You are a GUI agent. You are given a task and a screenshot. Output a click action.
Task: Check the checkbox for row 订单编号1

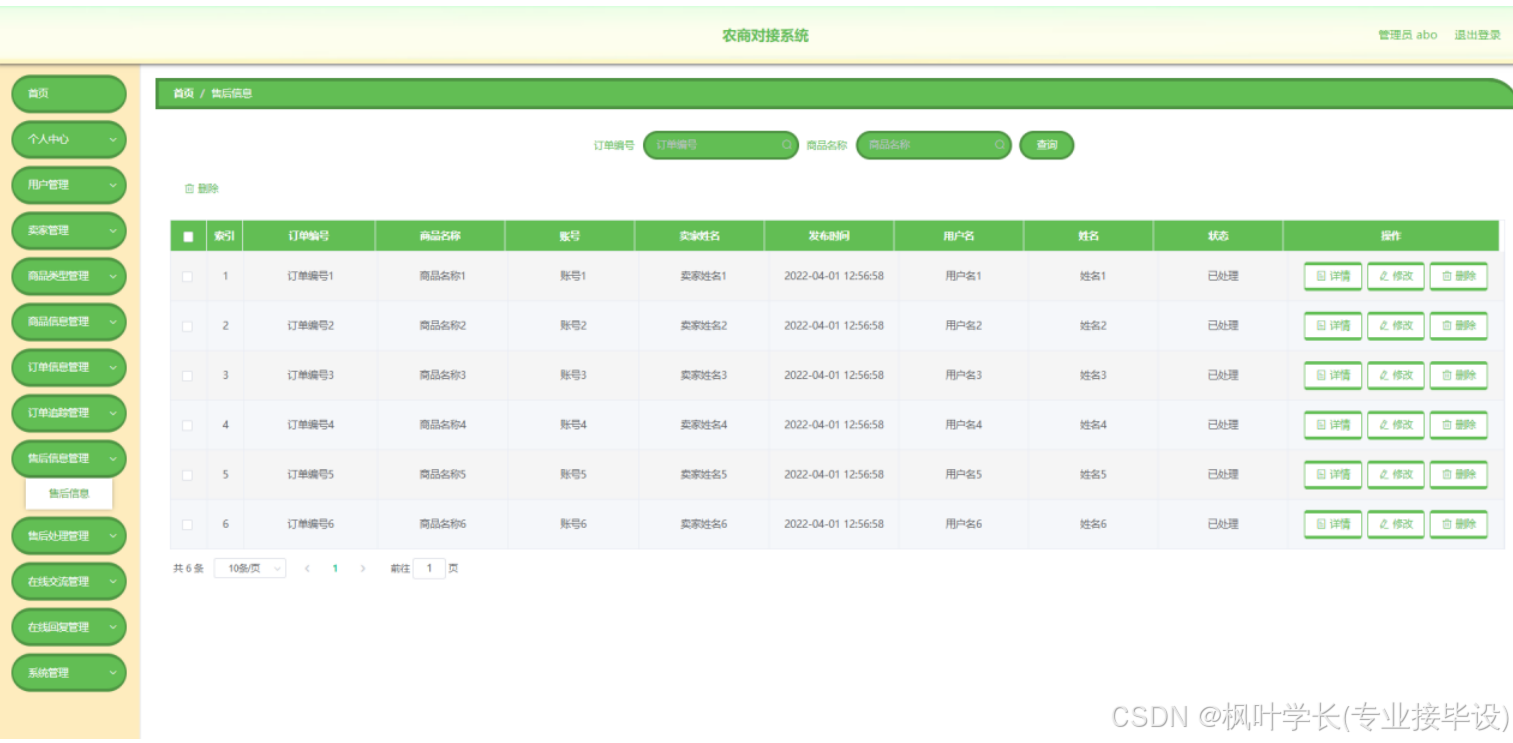(187, 276)
